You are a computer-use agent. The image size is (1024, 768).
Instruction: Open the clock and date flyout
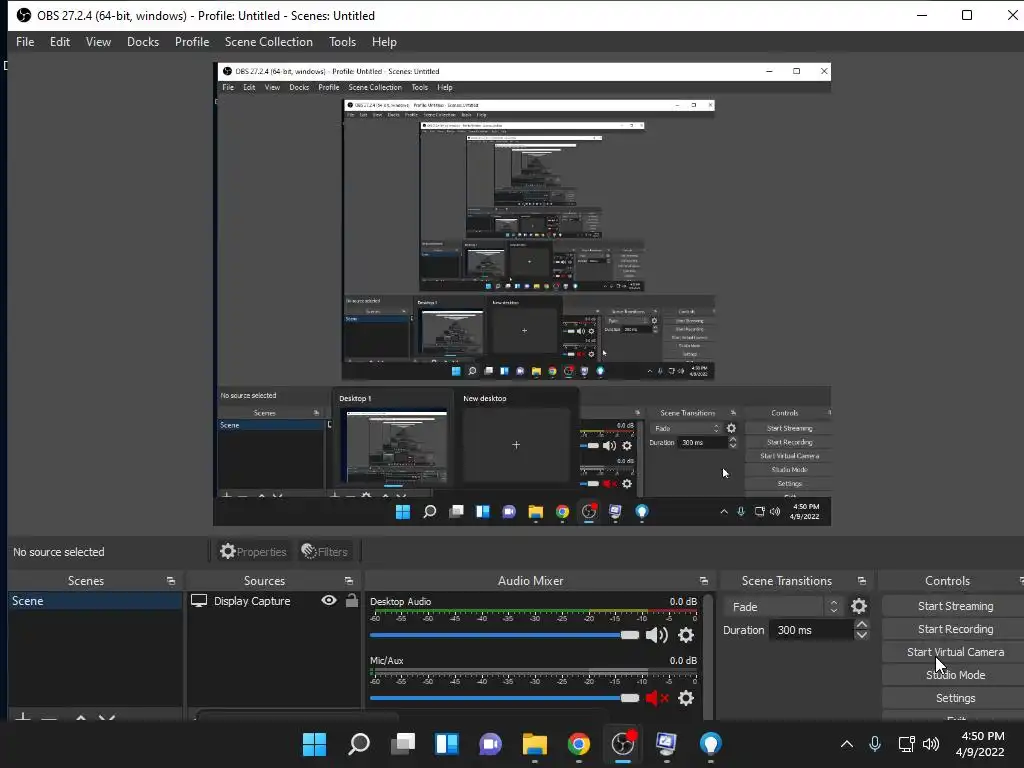(x=981, y=744)
